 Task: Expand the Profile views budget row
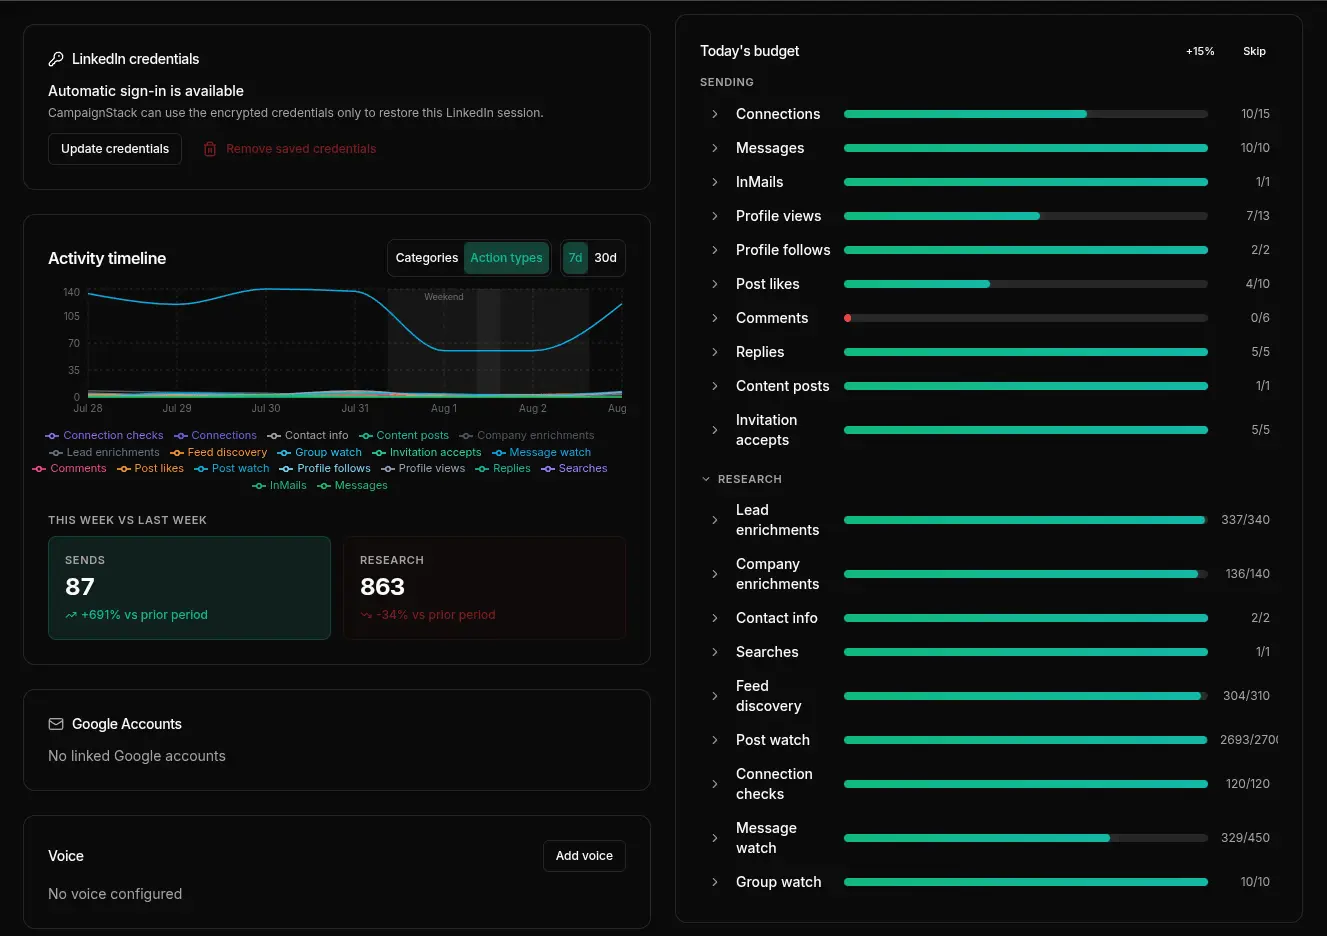(x=714, y=216)
